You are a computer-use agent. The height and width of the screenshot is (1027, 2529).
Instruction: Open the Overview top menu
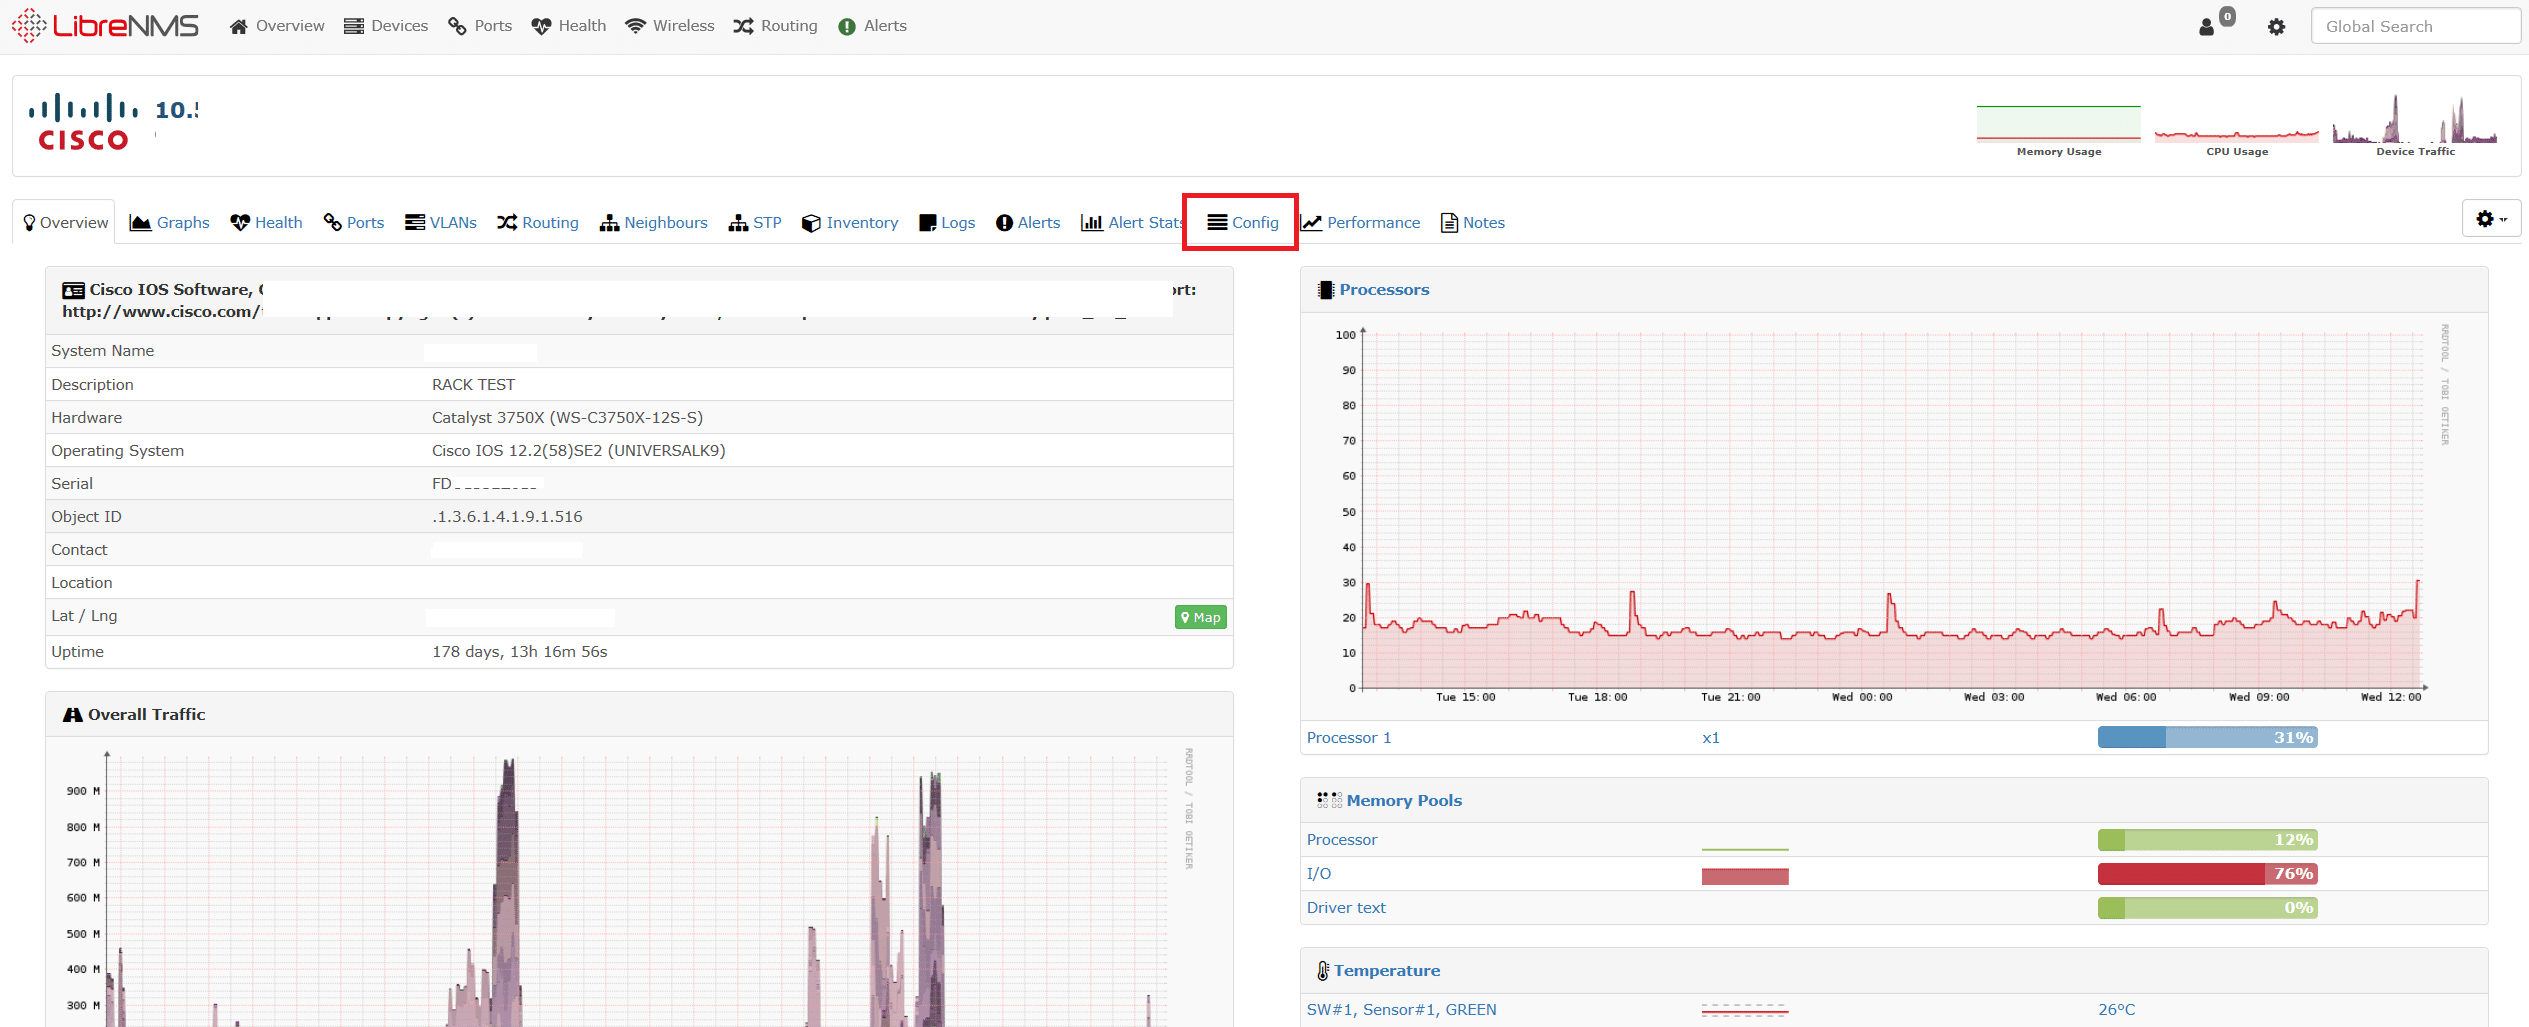point(277,26)
